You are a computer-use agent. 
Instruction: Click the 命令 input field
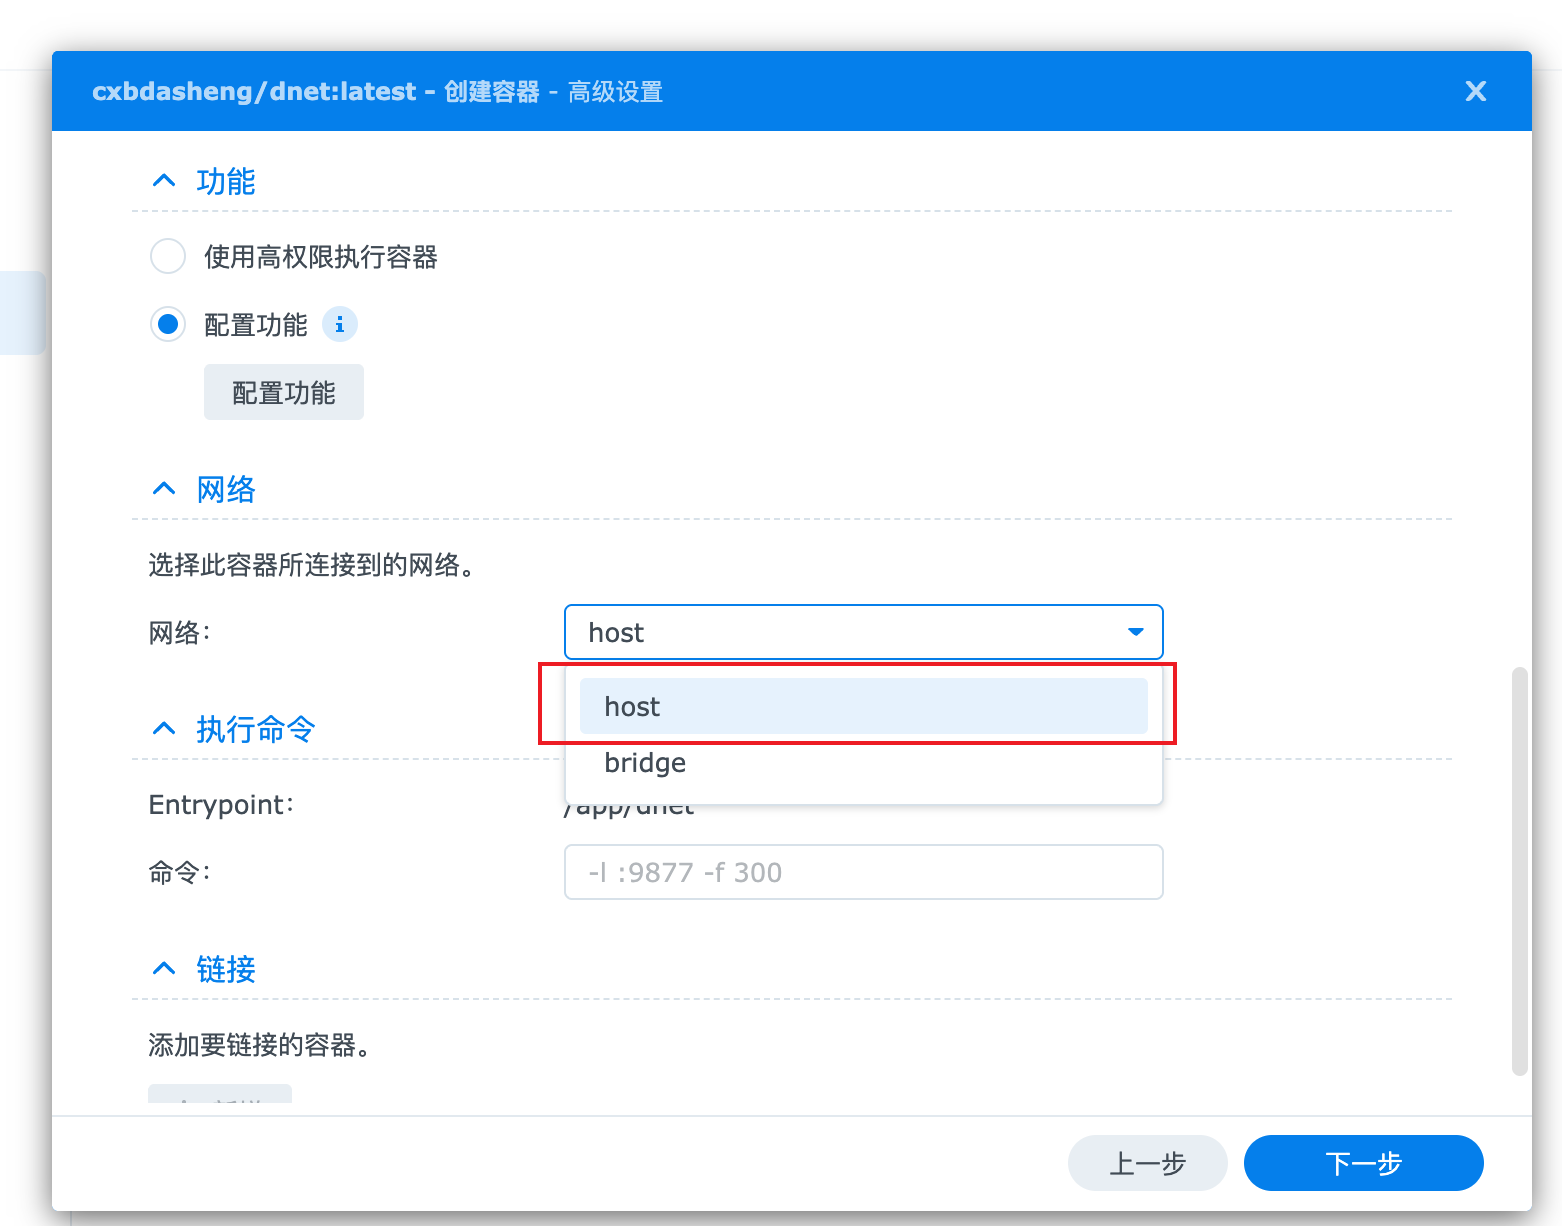864,872
